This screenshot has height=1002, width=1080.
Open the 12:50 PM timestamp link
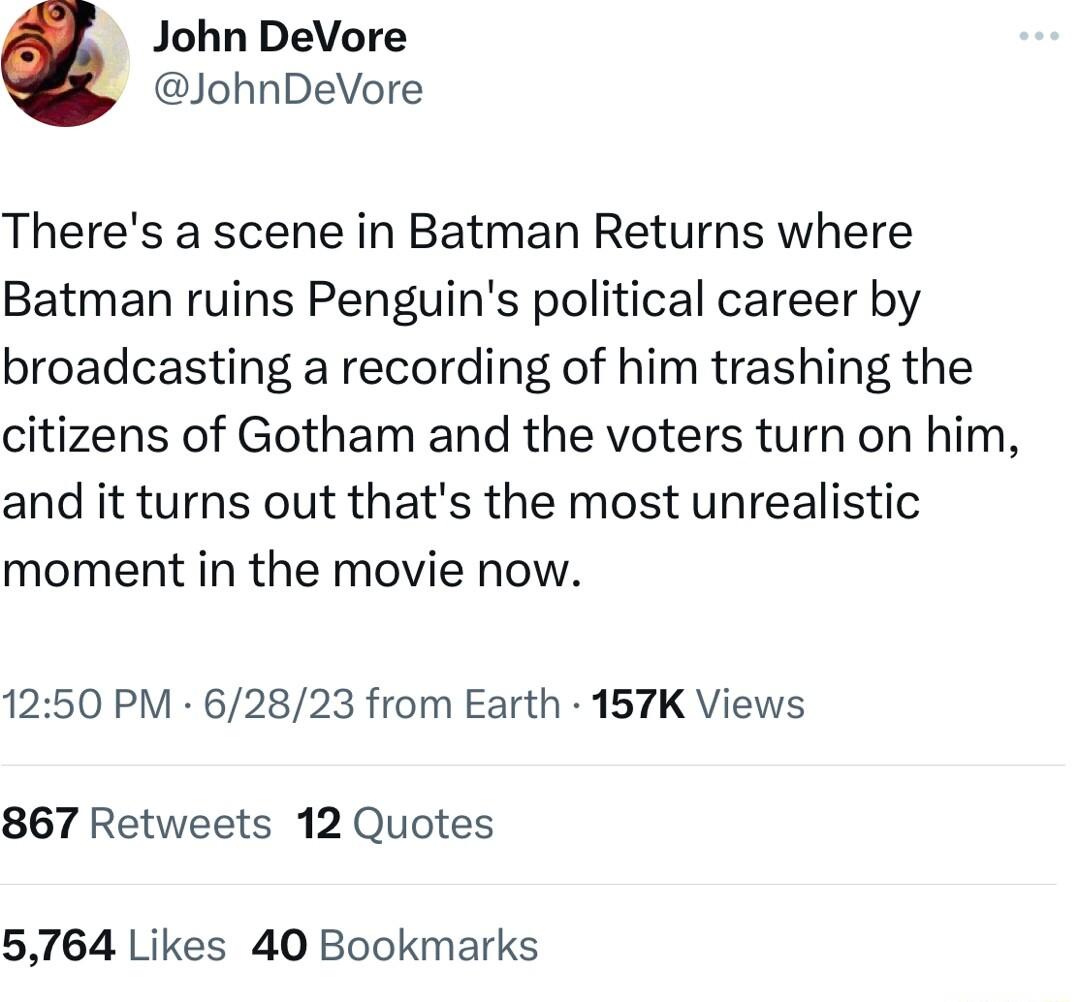[x=78, y=703]
